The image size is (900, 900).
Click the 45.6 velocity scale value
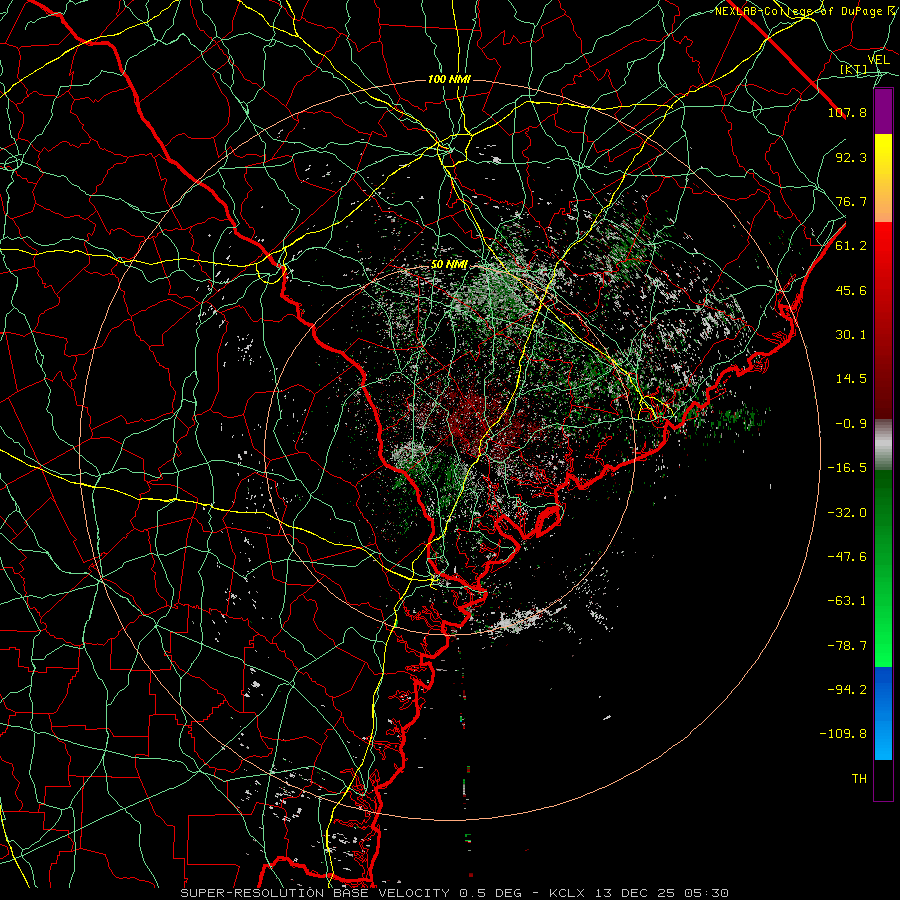point(851,290)
